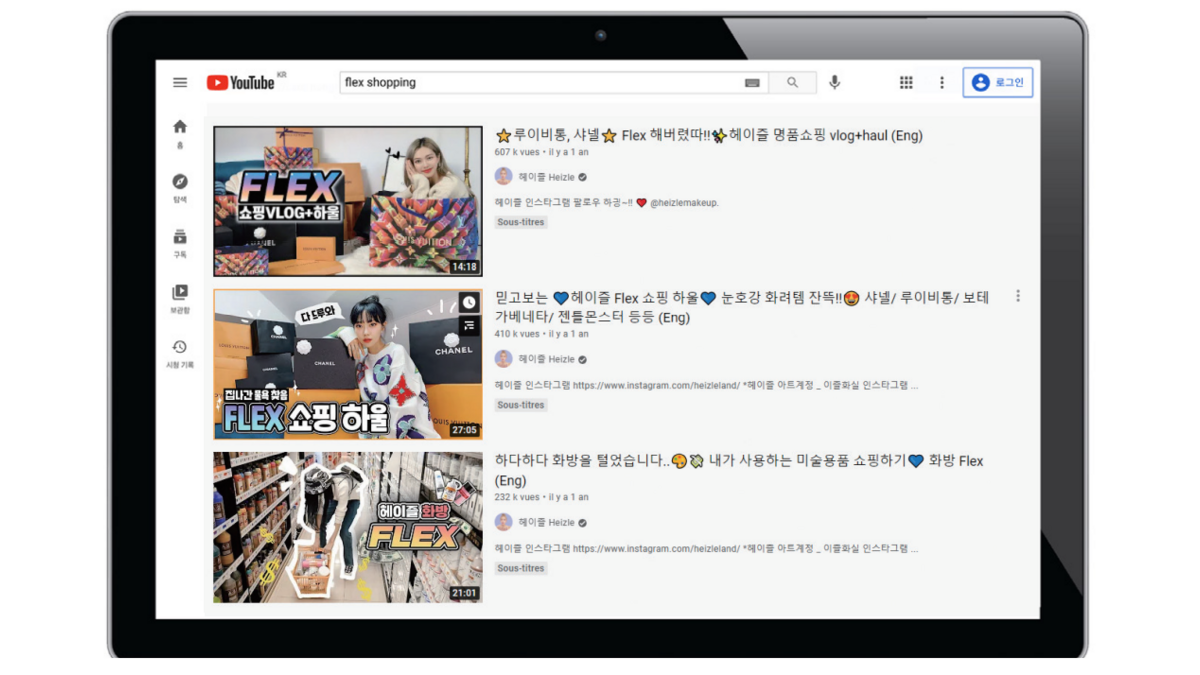1200x675 pixels.
Task: Click add-to-queue icon on second thumbnail
Action: (x=469, y=326)
